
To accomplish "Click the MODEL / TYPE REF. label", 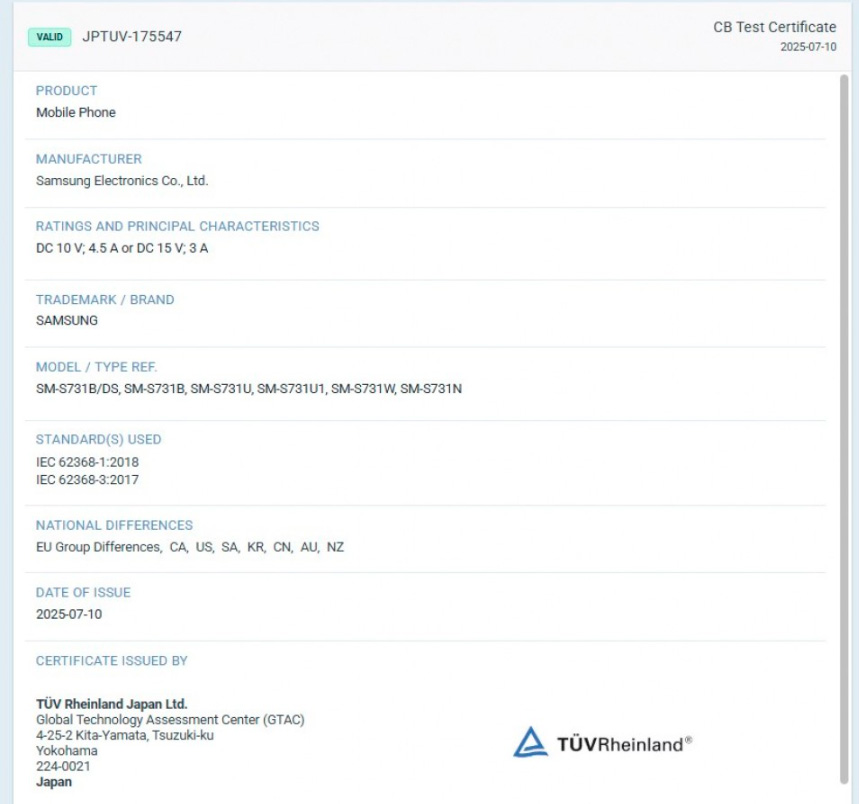I will [96, 367].
